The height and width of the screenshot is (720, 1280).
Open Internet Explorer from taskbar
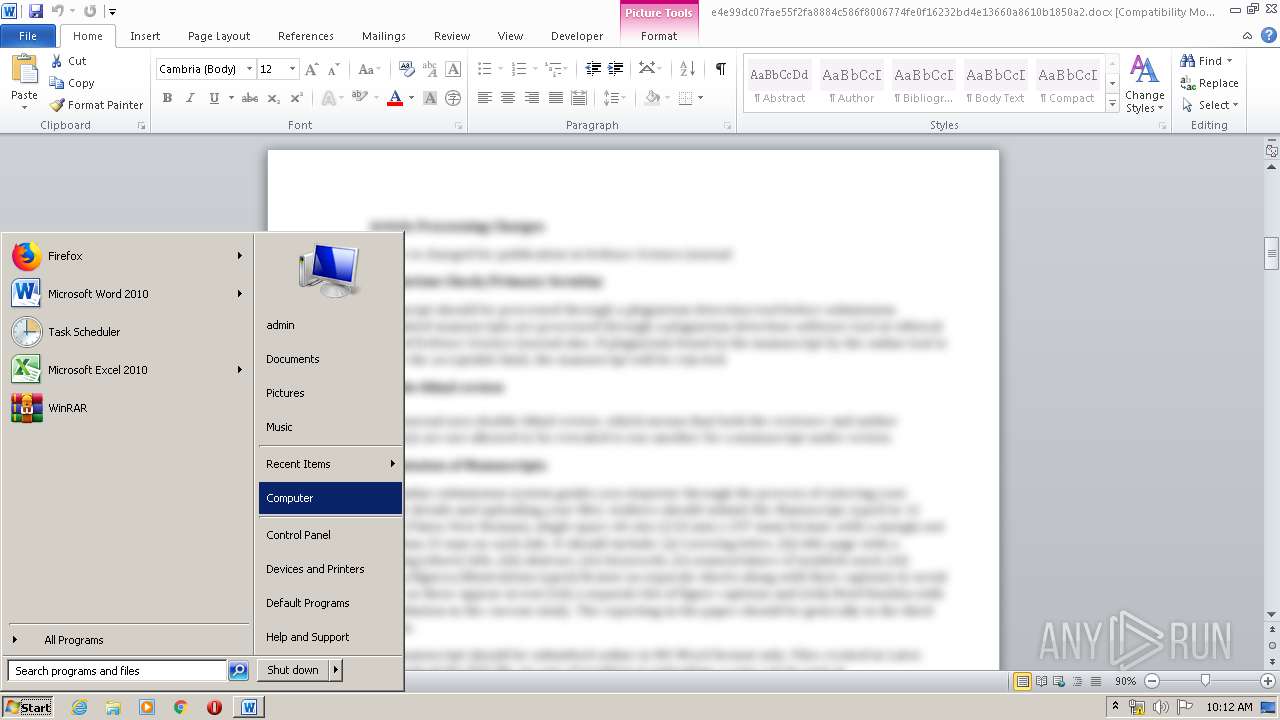click(79, 707)
